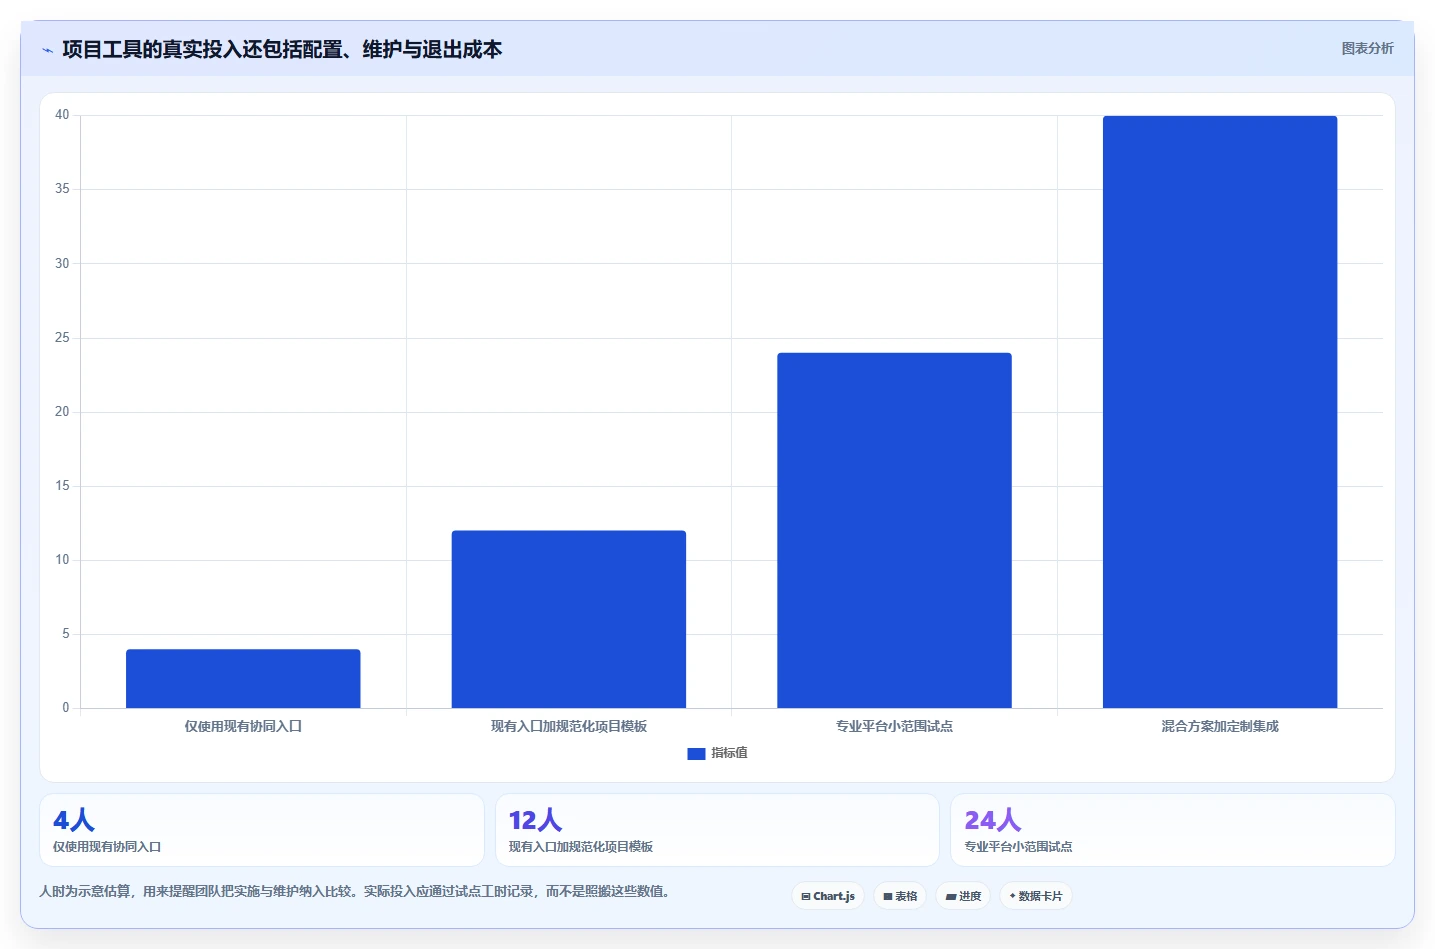The image size is (1435, 949).
Task: Click the y-axis value 10
Action: 62,560
